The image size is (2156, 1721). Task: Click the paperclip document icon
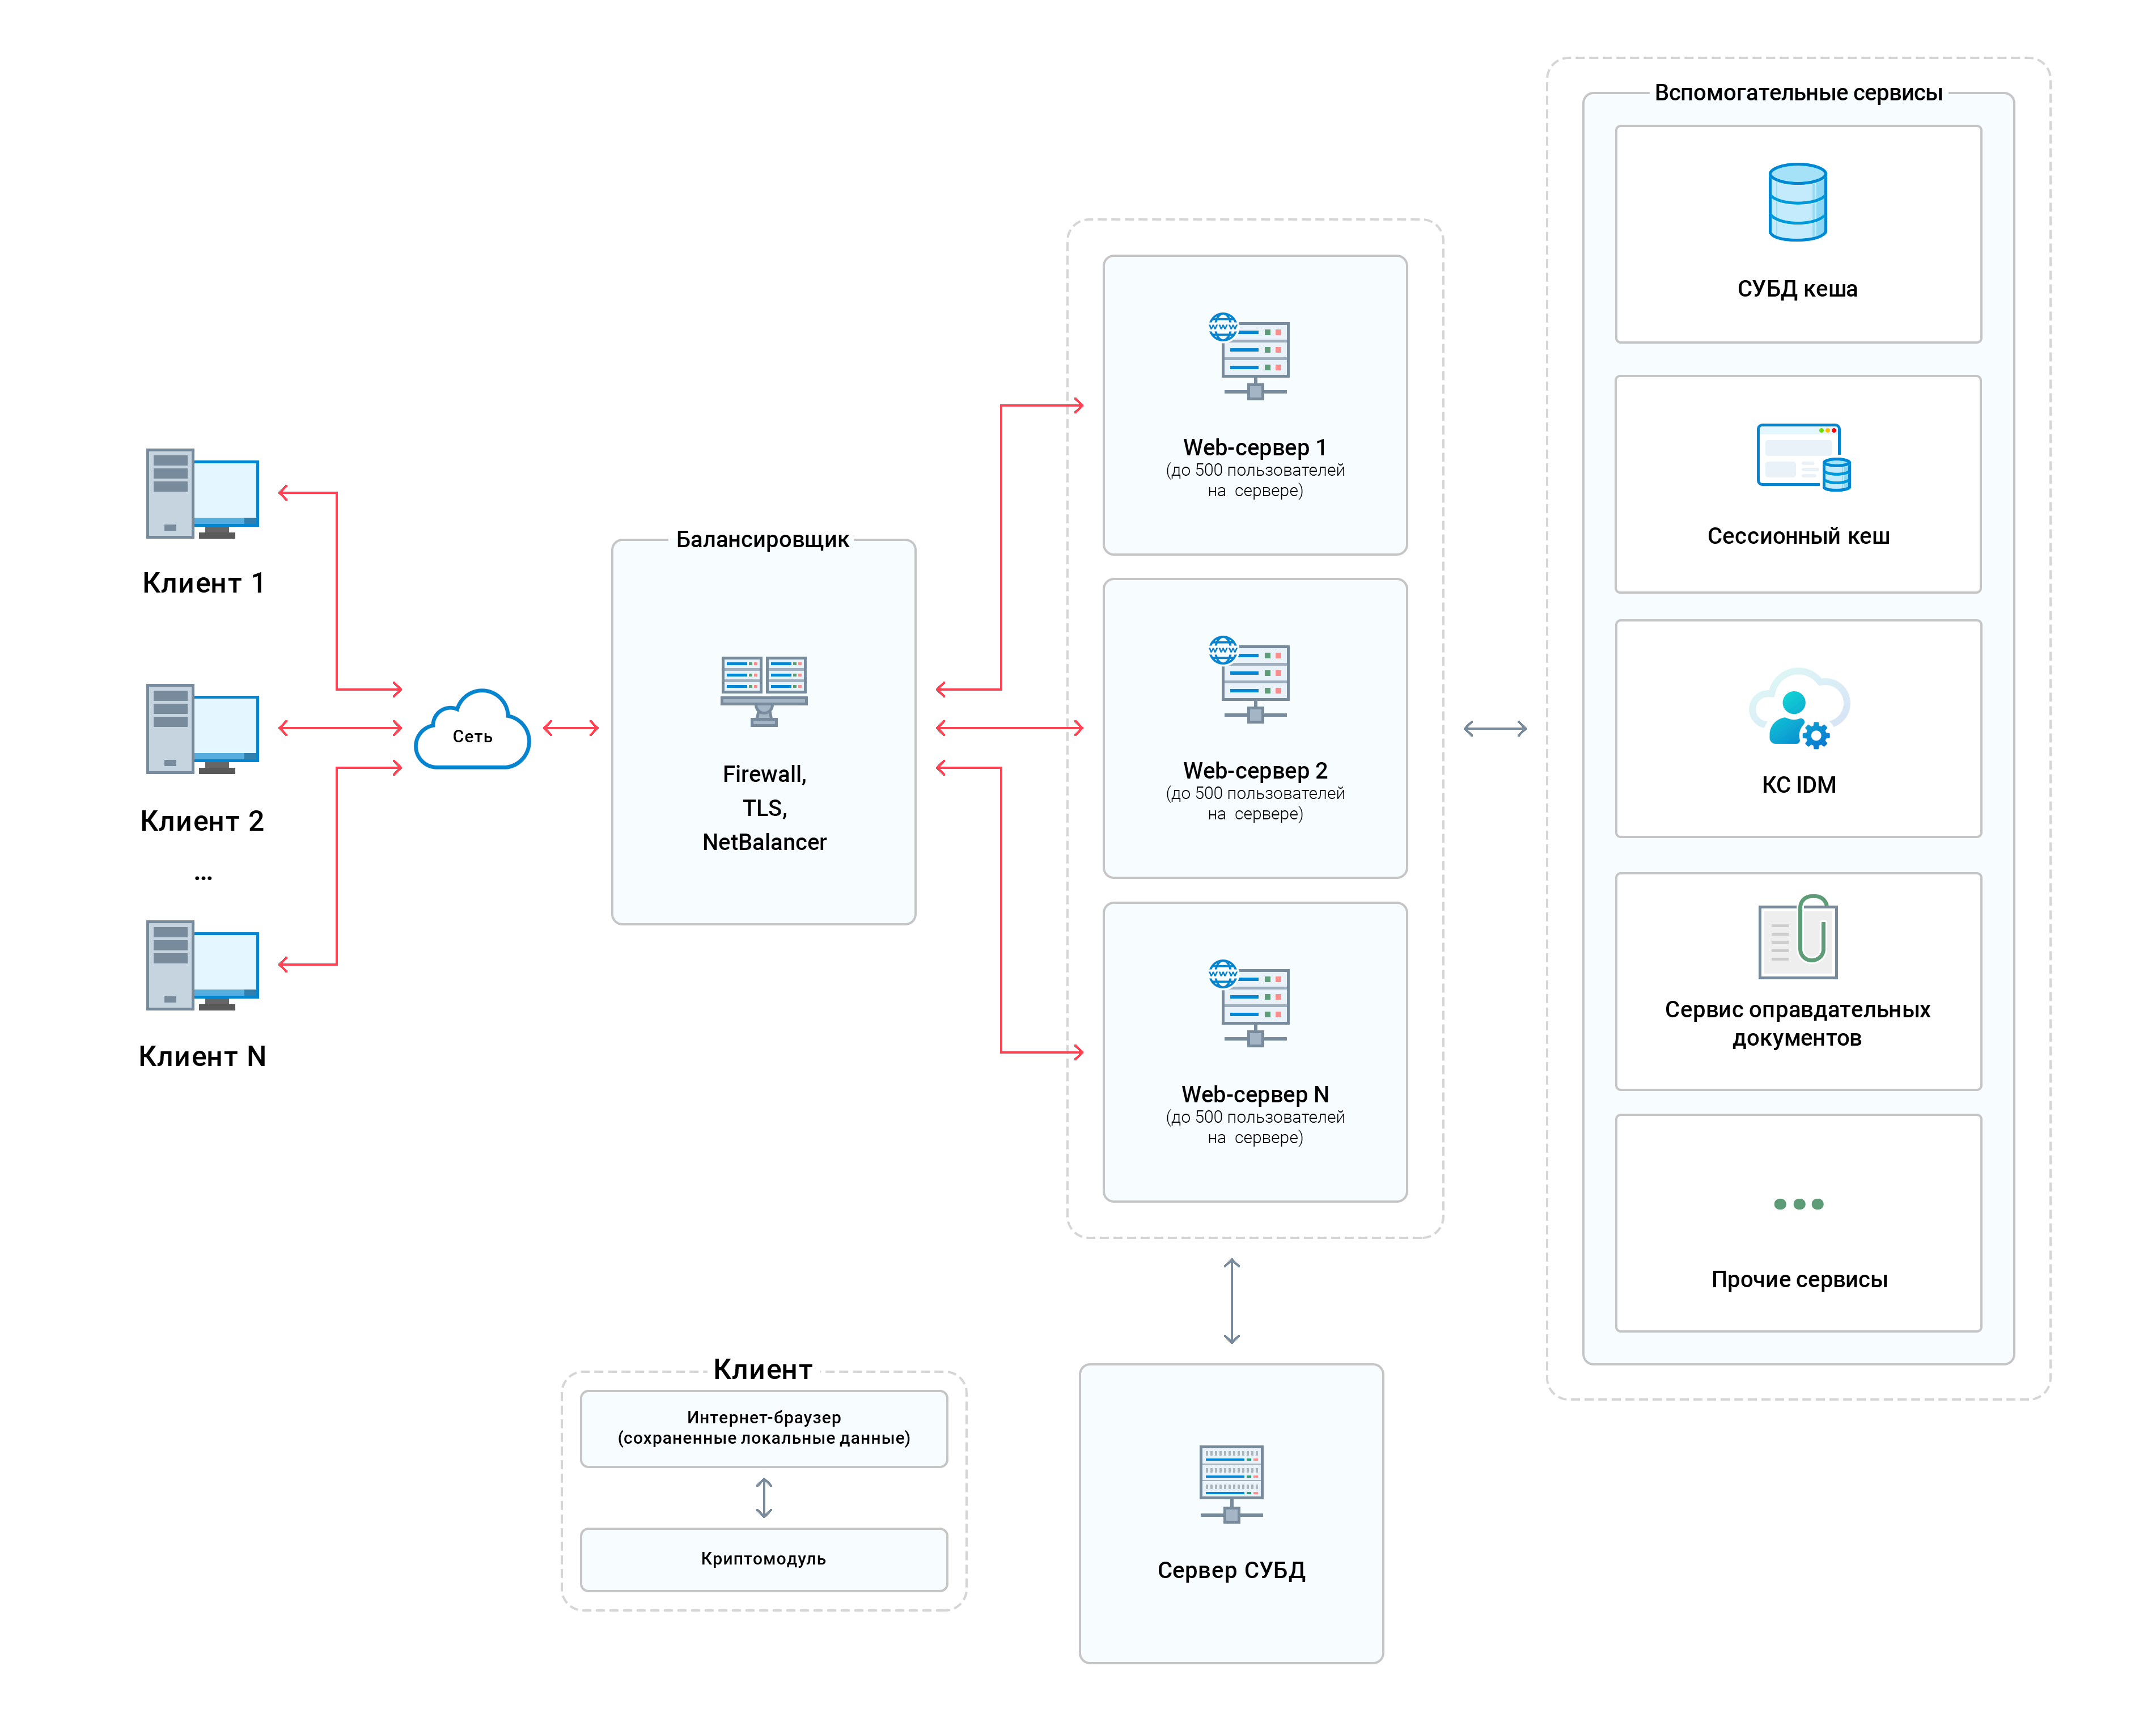1798,937
